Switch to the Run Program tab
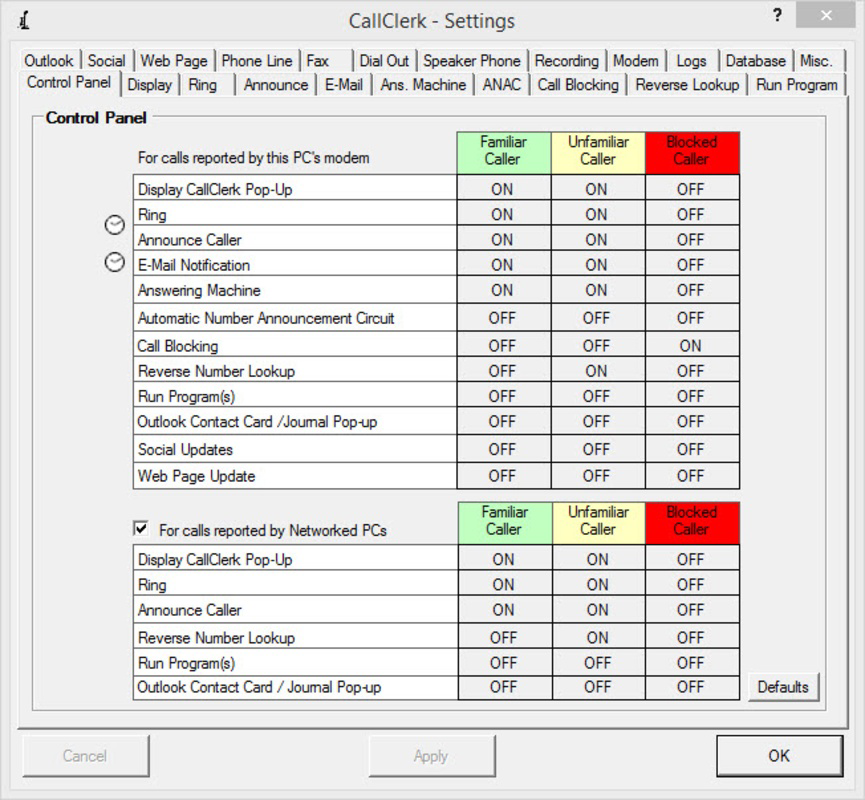Viewport: 865px width, 800px height. point(797,85)
